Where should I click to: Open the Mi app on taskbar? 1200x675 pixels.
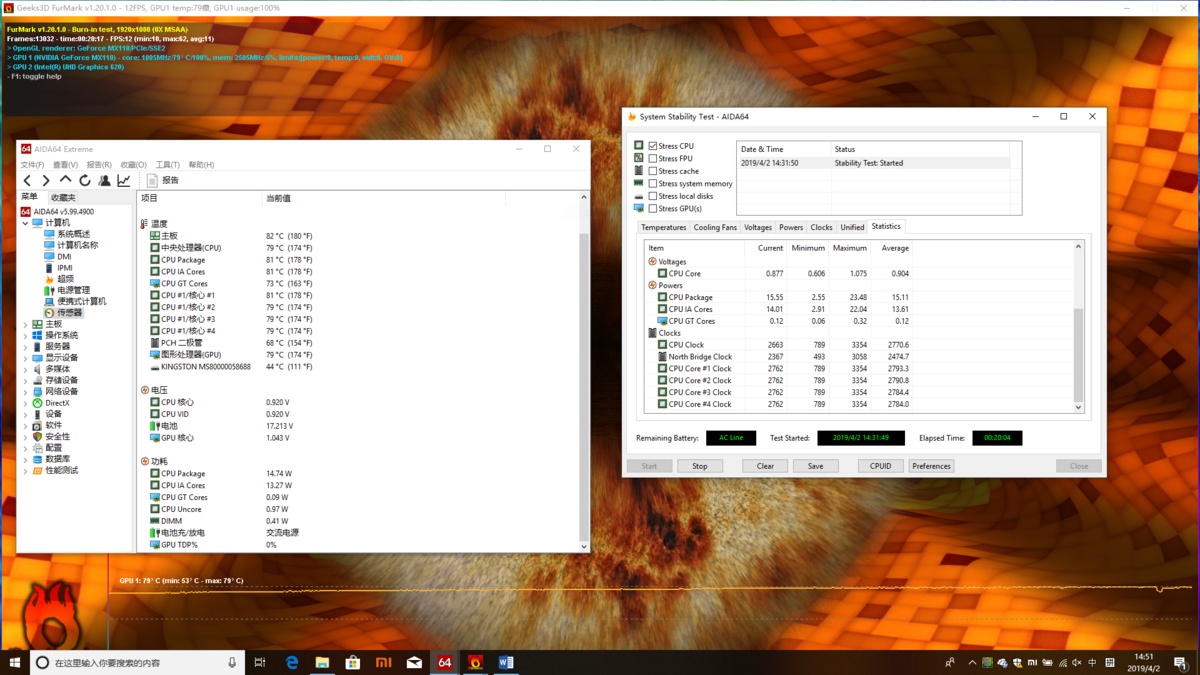[384, 662]
